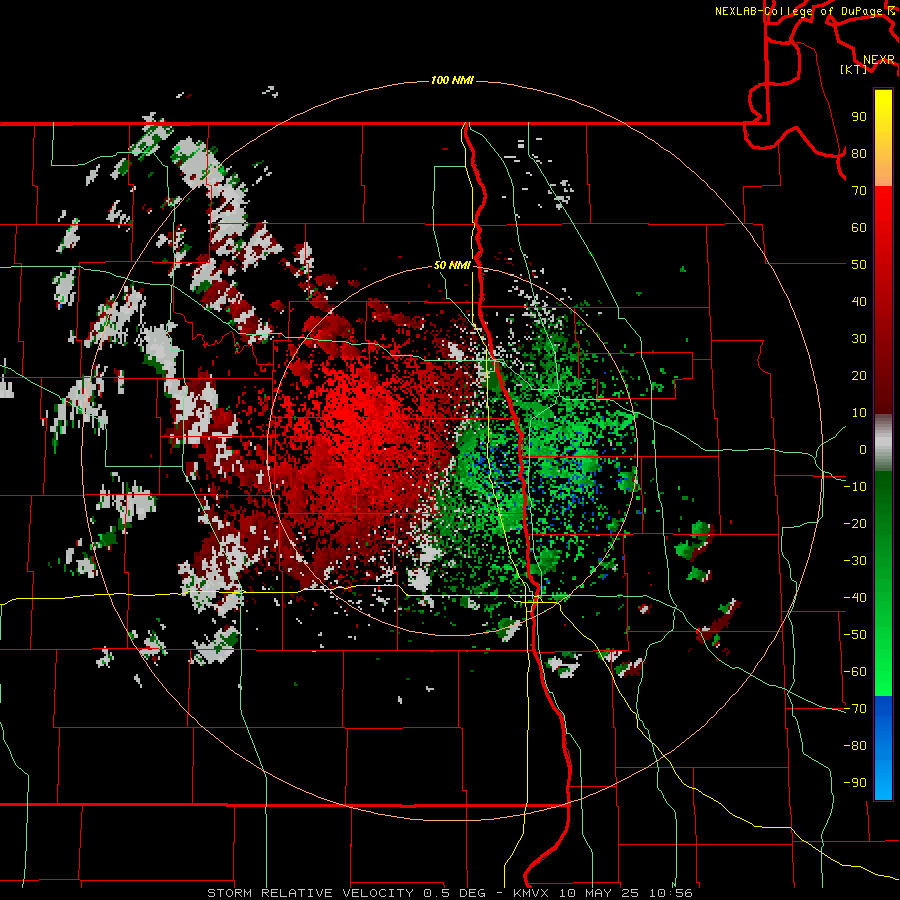Click the 70 value on velocity scale
The height and width of the screenshot is (900, 900).
(859, 191)
